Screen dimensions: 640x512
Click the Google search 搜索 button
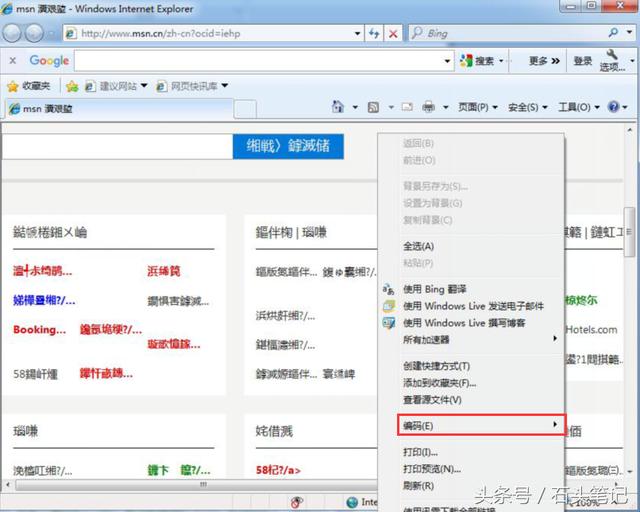(478, 61)
